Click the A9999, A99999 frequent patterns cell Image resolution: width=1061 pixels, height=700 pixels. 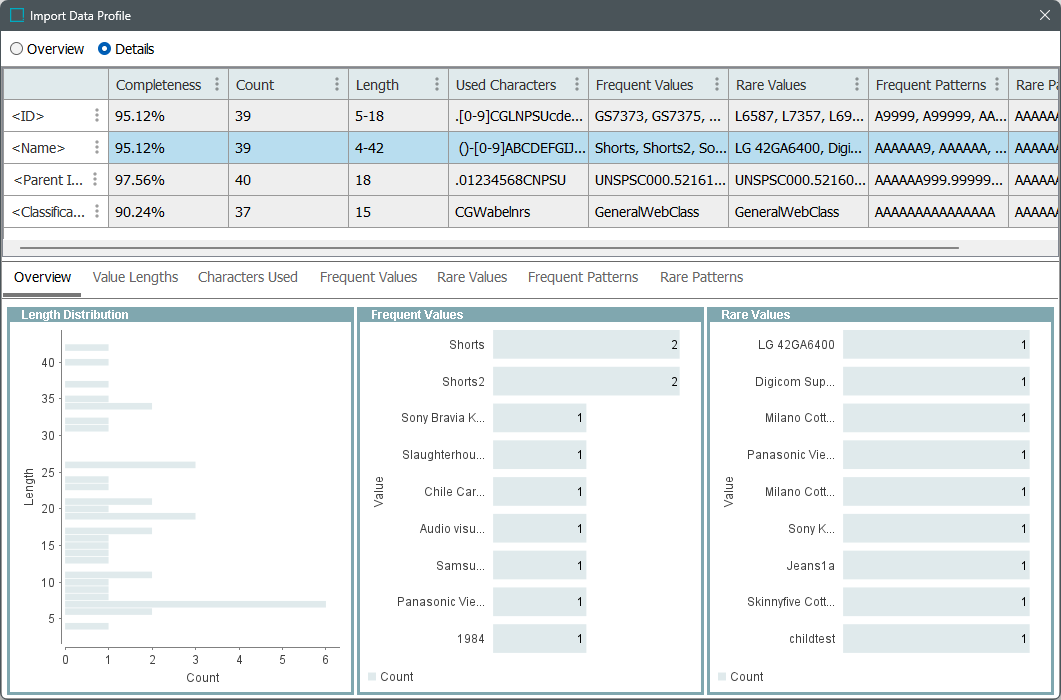pos(939,116)
